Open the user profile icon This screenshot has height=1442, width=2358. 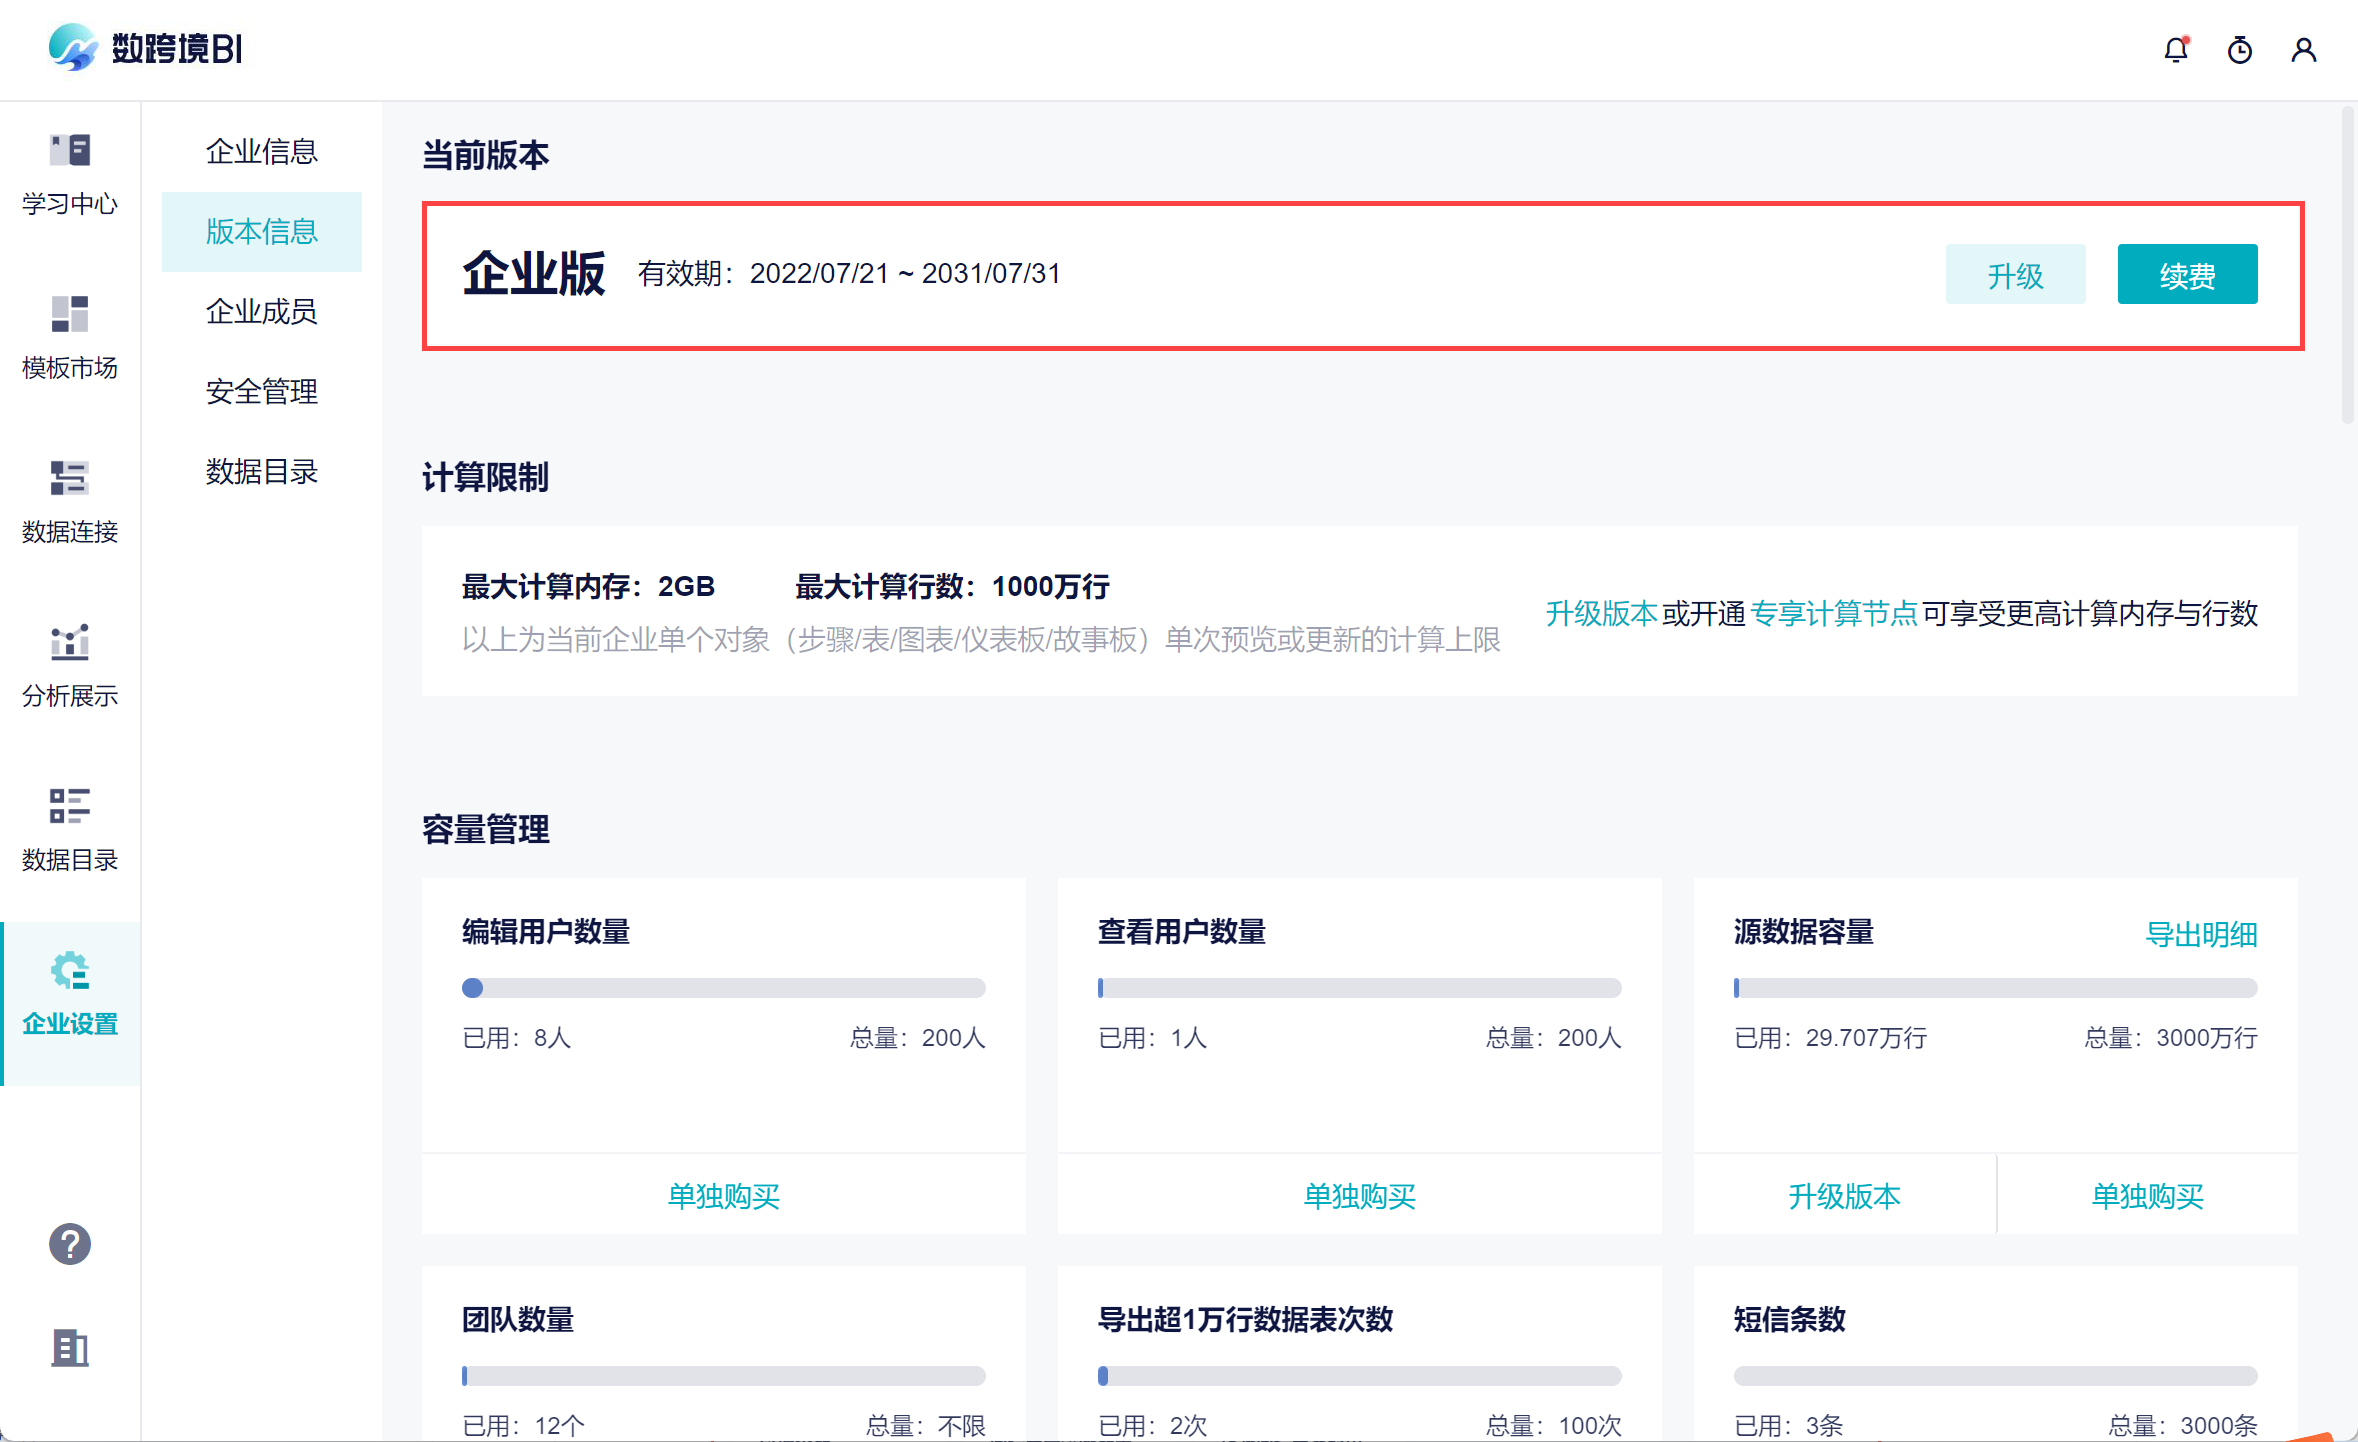point(2304,50)
